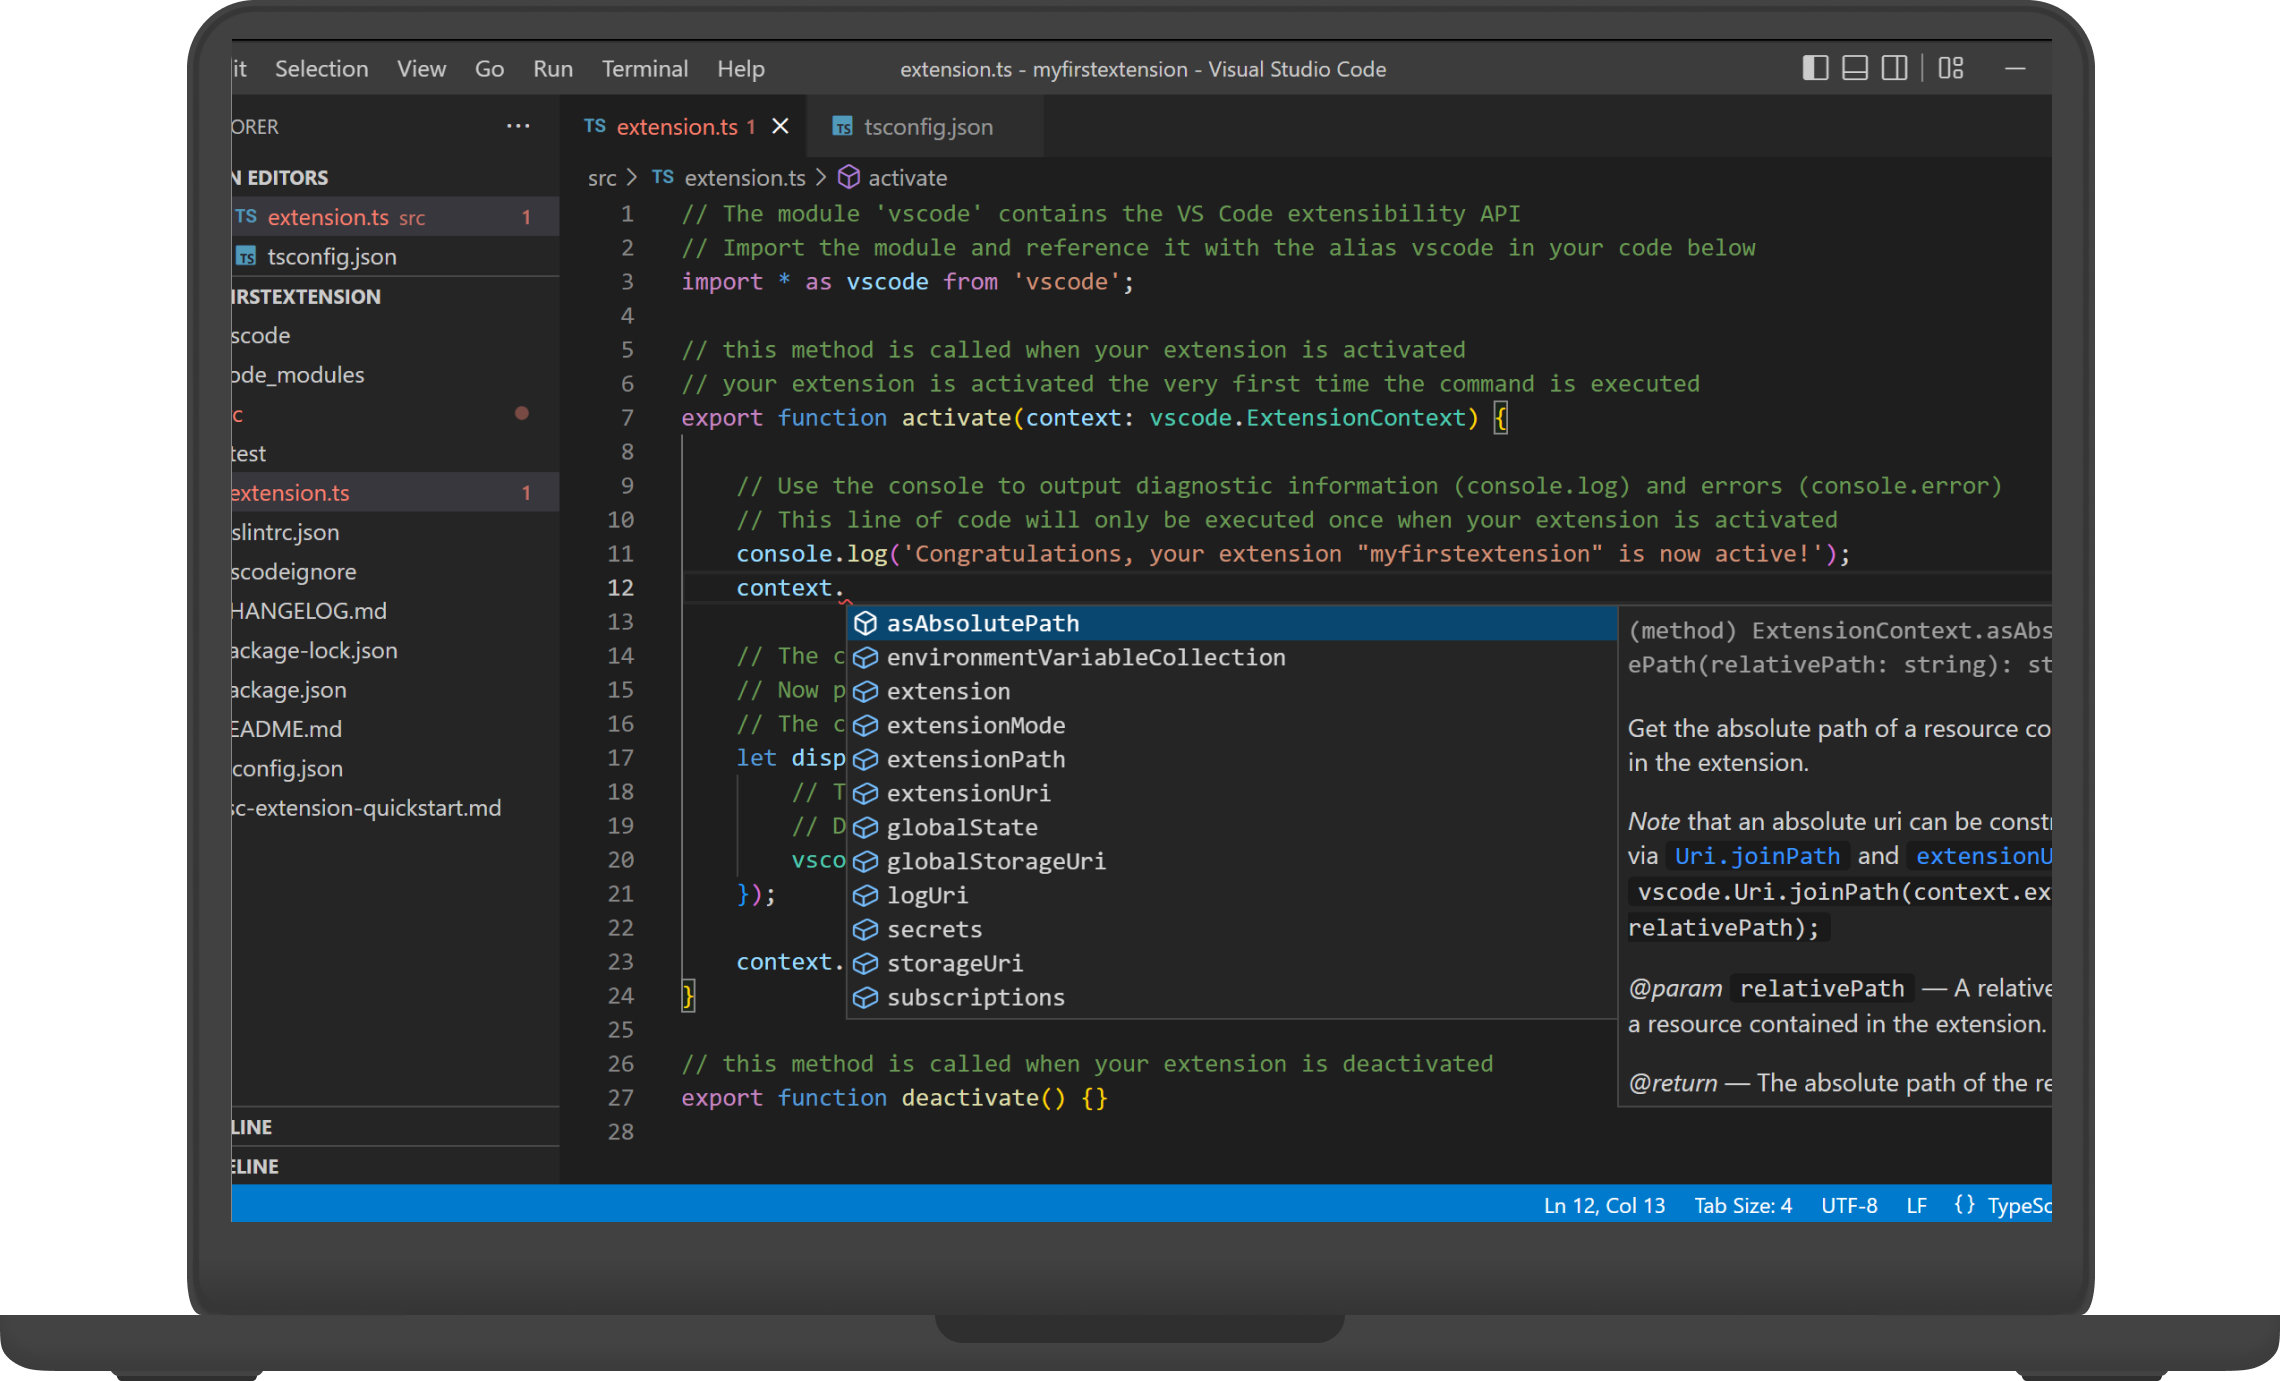Change Tab Size: 4 in status bar
This screenshot has height=1381, width=2280.
1743,1205
